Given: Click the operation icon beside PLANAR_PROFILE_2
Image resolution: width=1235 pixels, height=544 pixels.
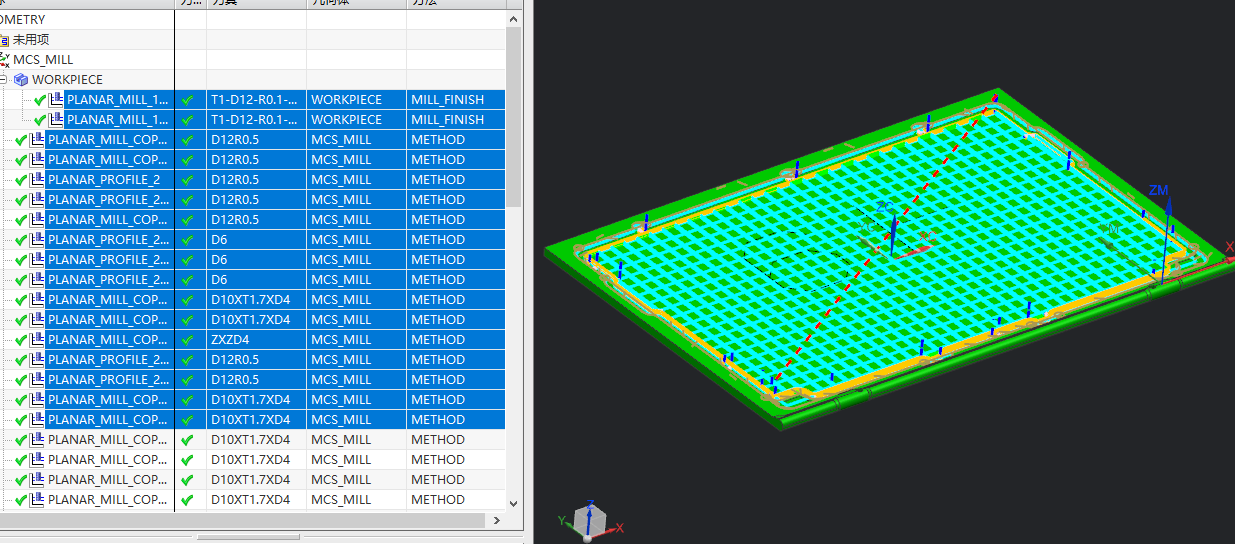Looking at the screenshot, I should tap(37, 180).
